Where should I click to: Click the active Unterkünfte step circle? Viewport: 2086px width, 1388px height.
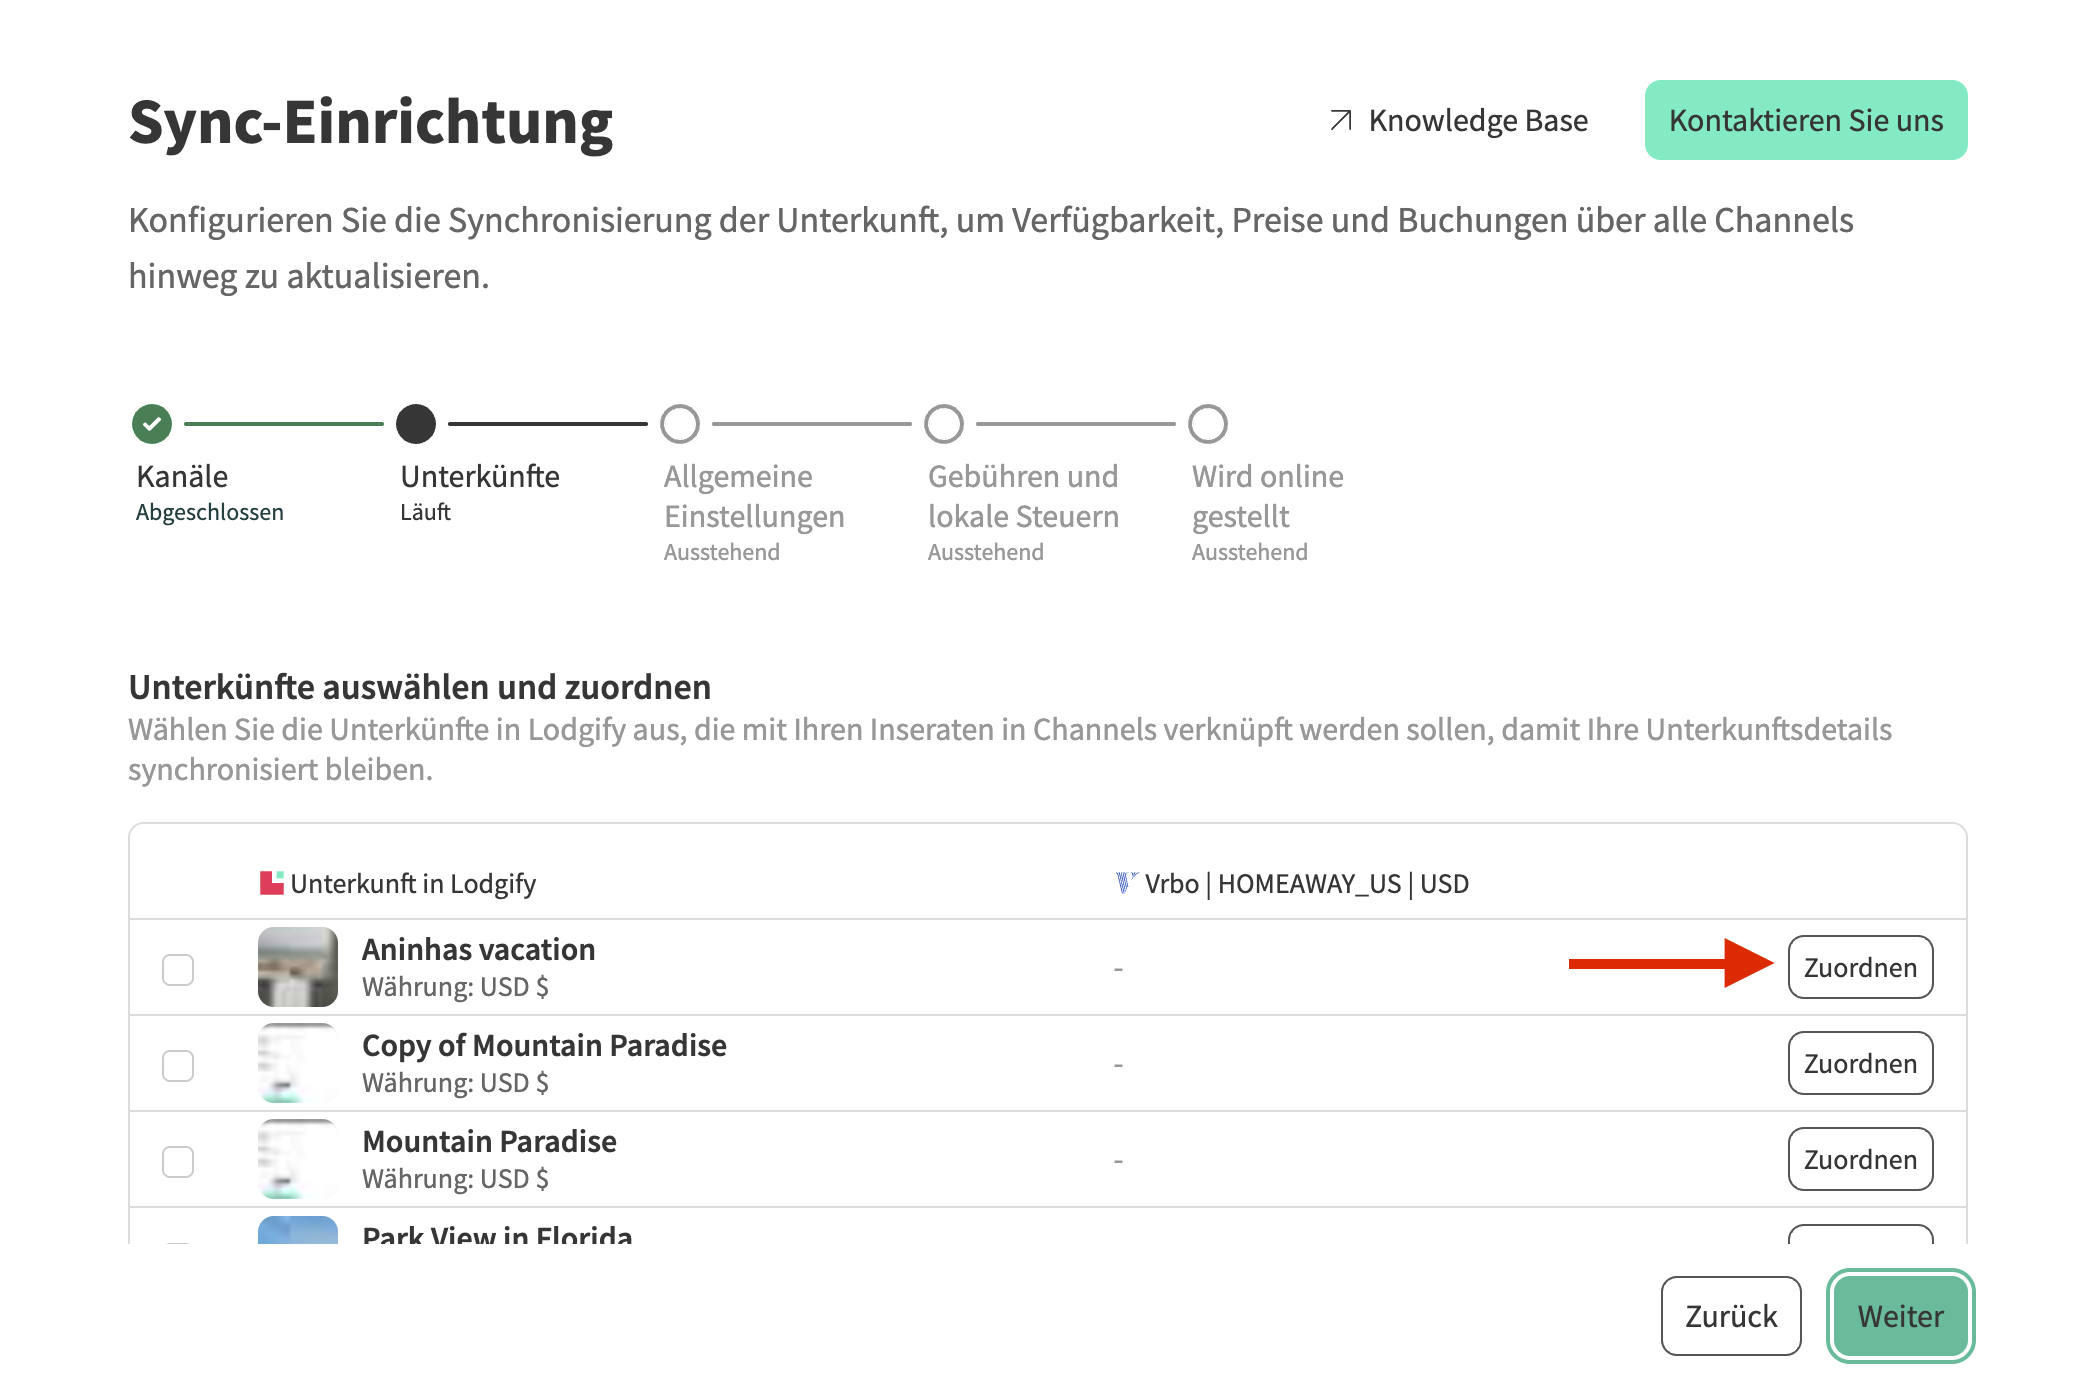[416, 424]
